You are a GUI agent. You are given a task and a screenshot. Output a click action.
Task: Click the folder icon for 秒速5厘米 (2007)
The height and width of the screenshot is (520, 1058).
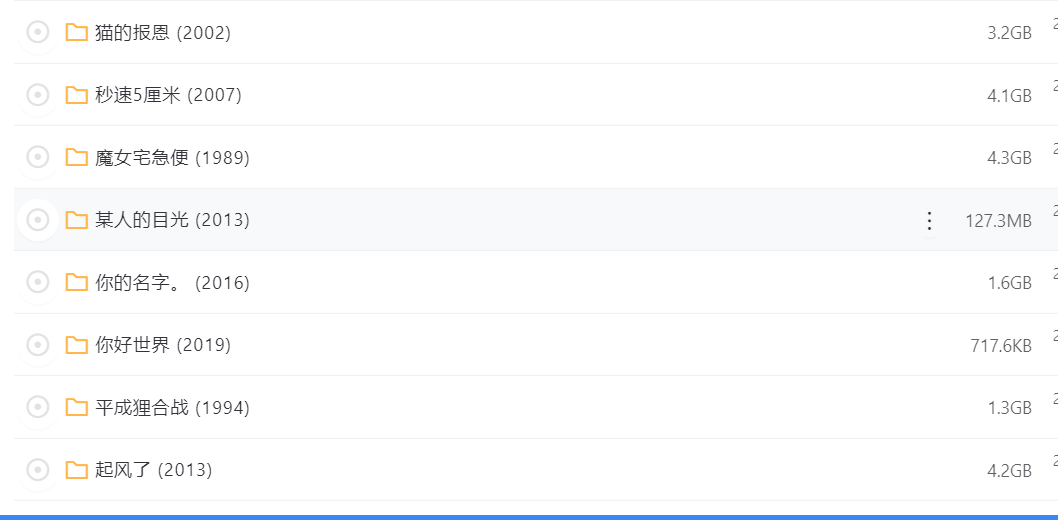[76, 95]
